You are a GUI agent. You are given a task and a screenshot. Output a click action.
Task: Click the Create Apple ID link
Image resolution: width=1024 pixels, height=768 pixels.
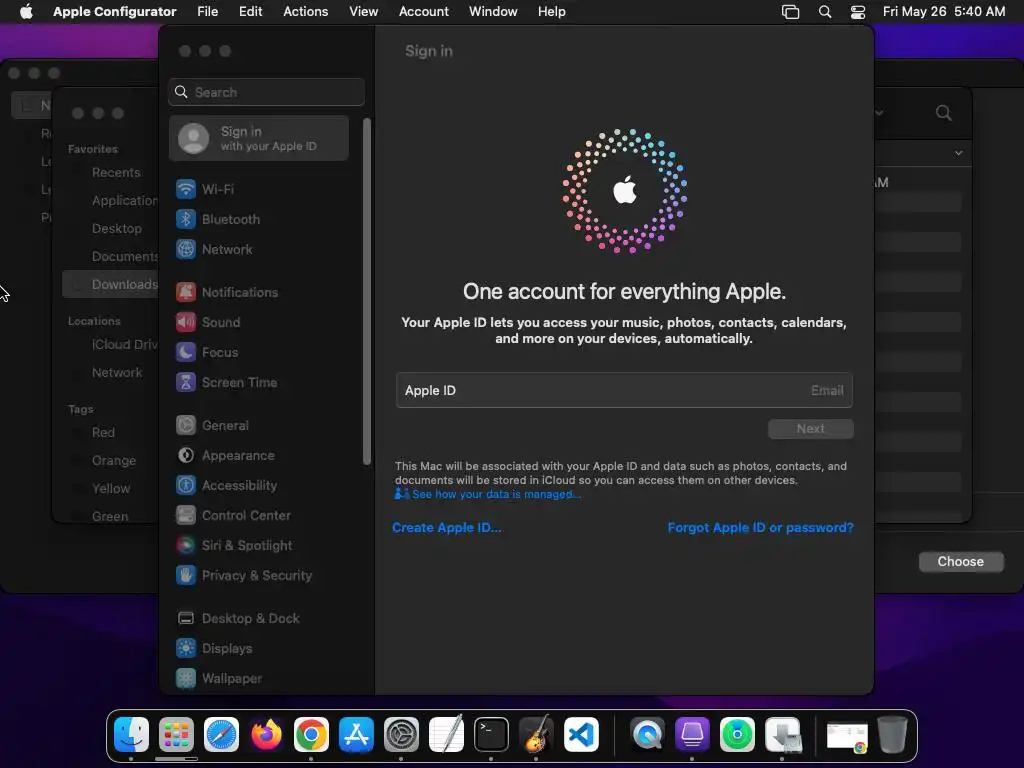coord(447,528)
